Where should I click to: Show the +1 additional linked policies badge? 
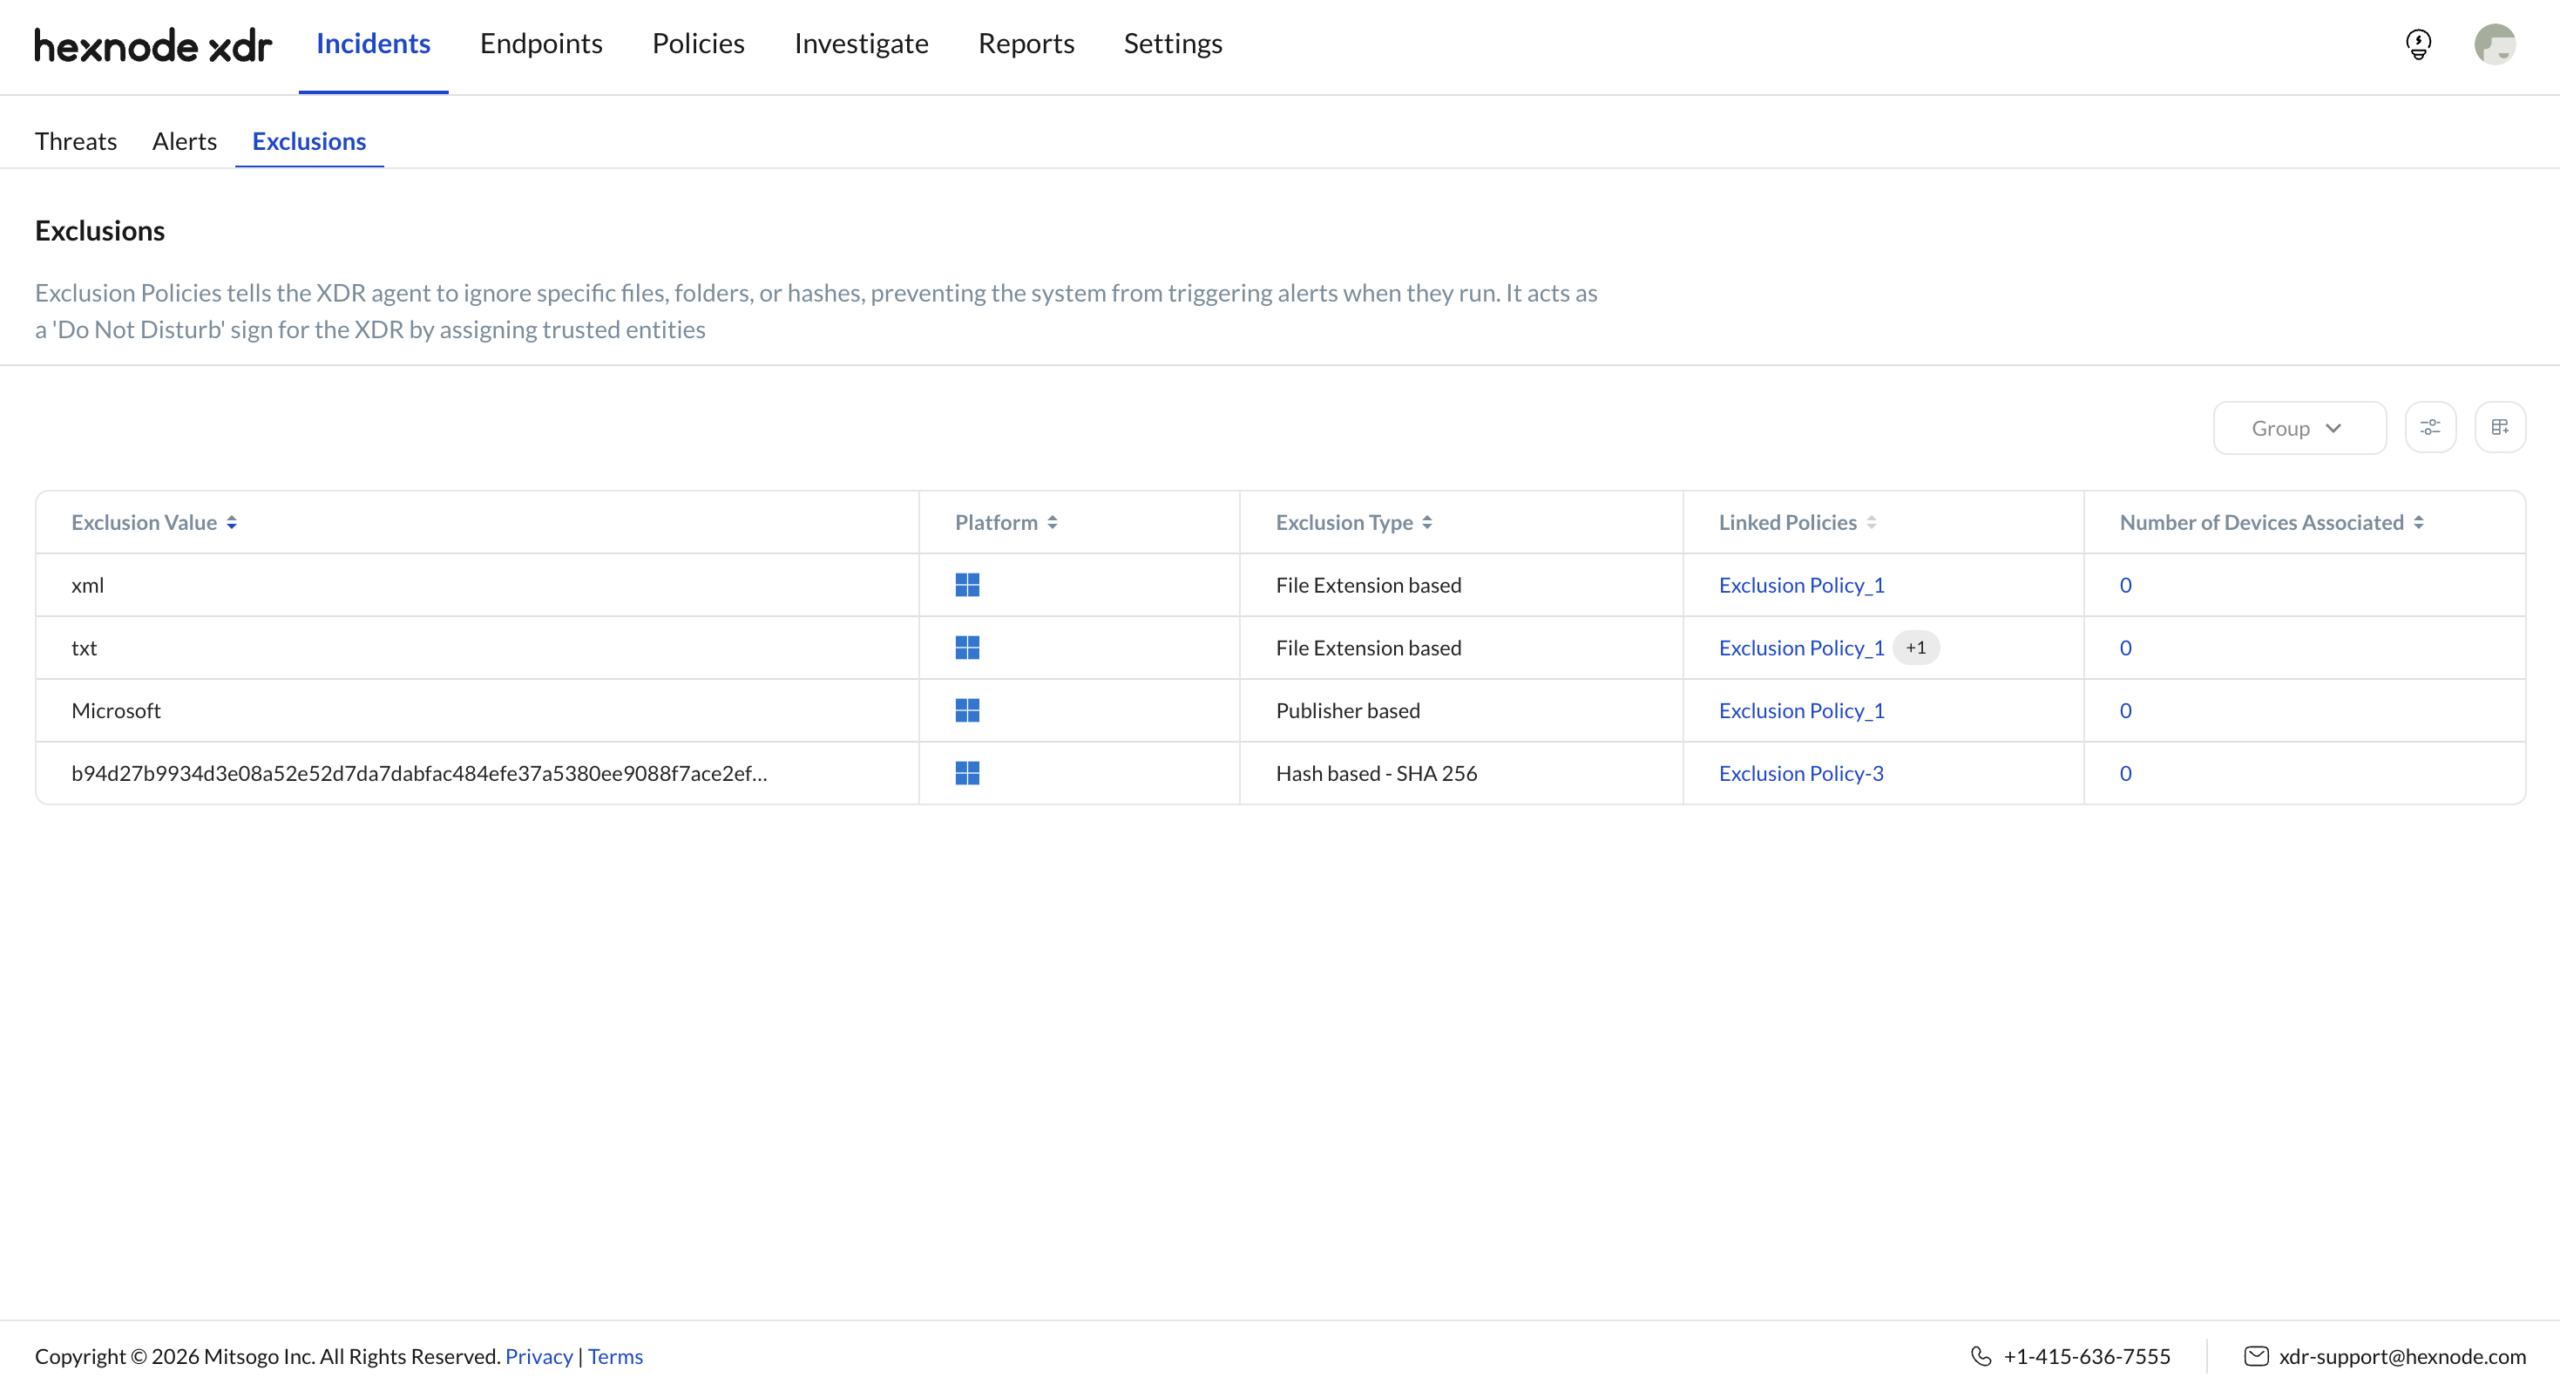[x=1915, y=648]
